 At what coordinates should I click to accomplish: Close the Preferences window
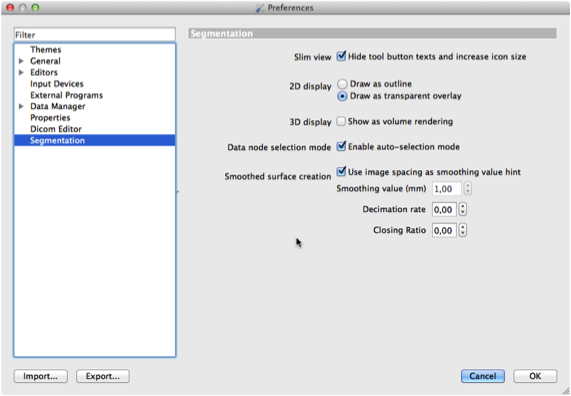pyautogui.click(x=10, y=7)
